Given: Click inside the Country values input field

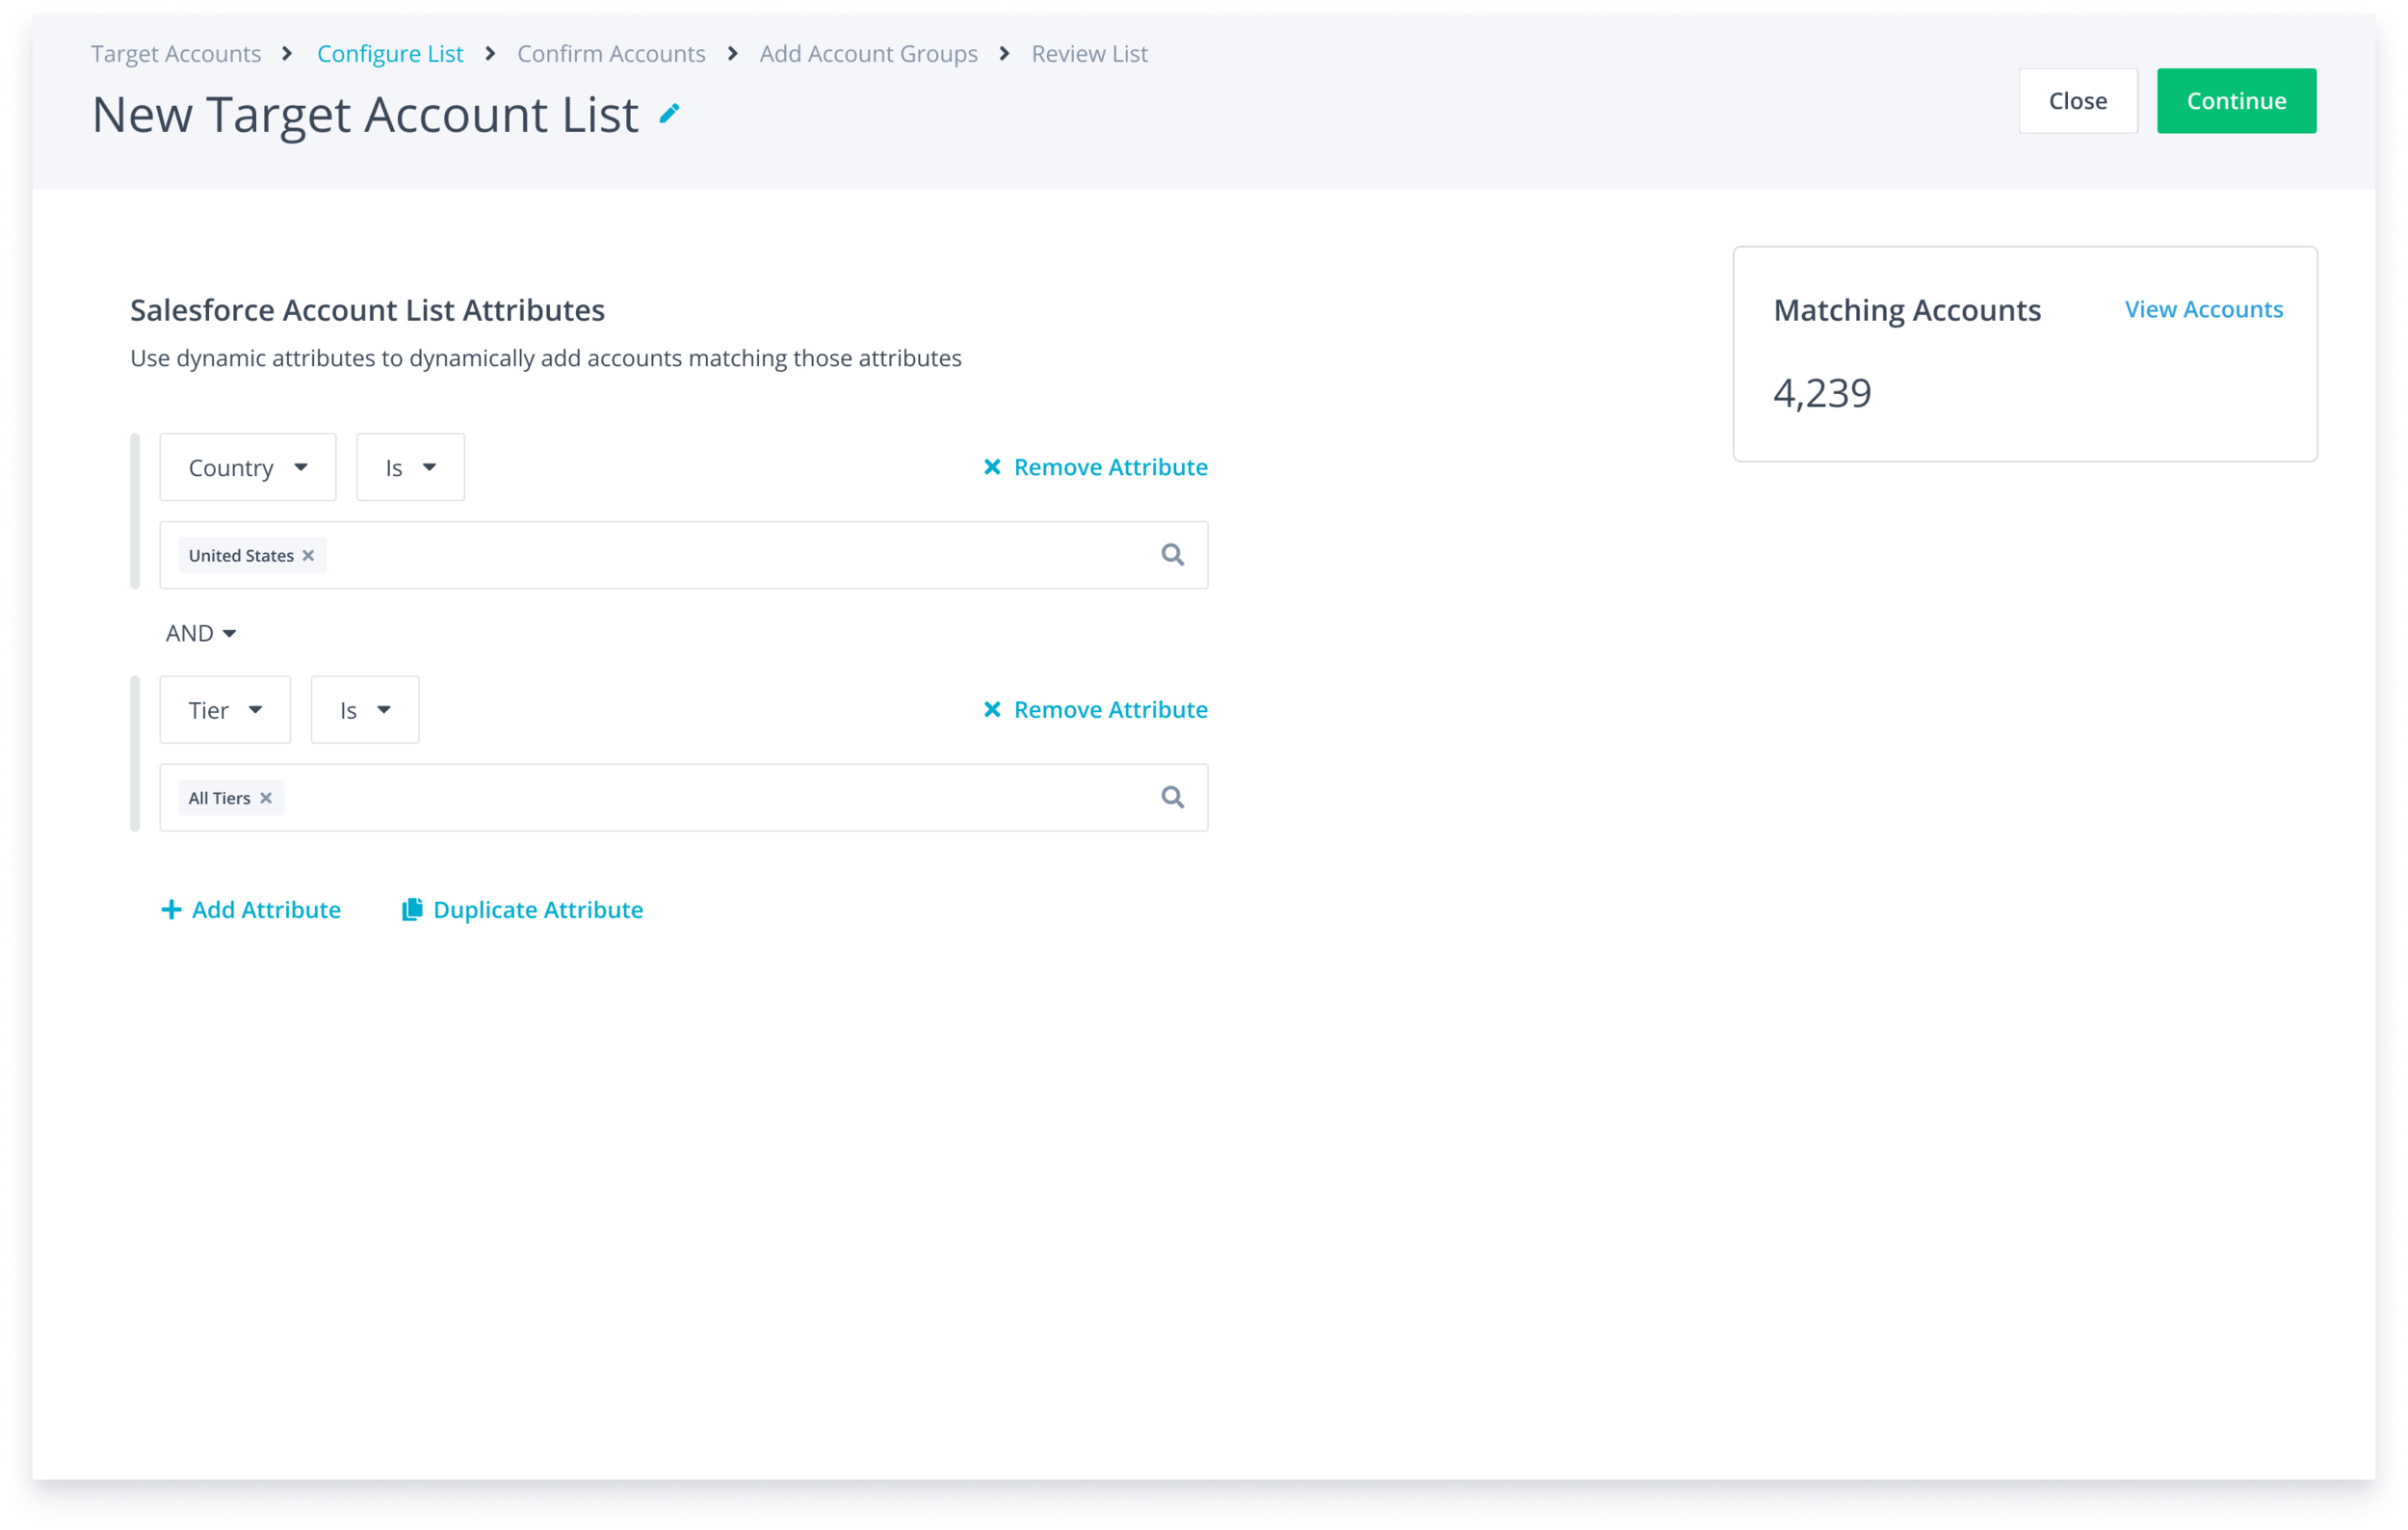Looking at the screenshot, I should tap(684, 555).
